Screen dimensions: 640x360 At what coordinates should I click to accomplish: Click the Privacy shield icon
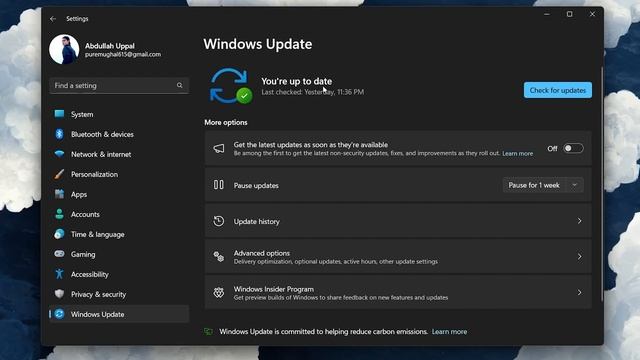tap(59, 294)
